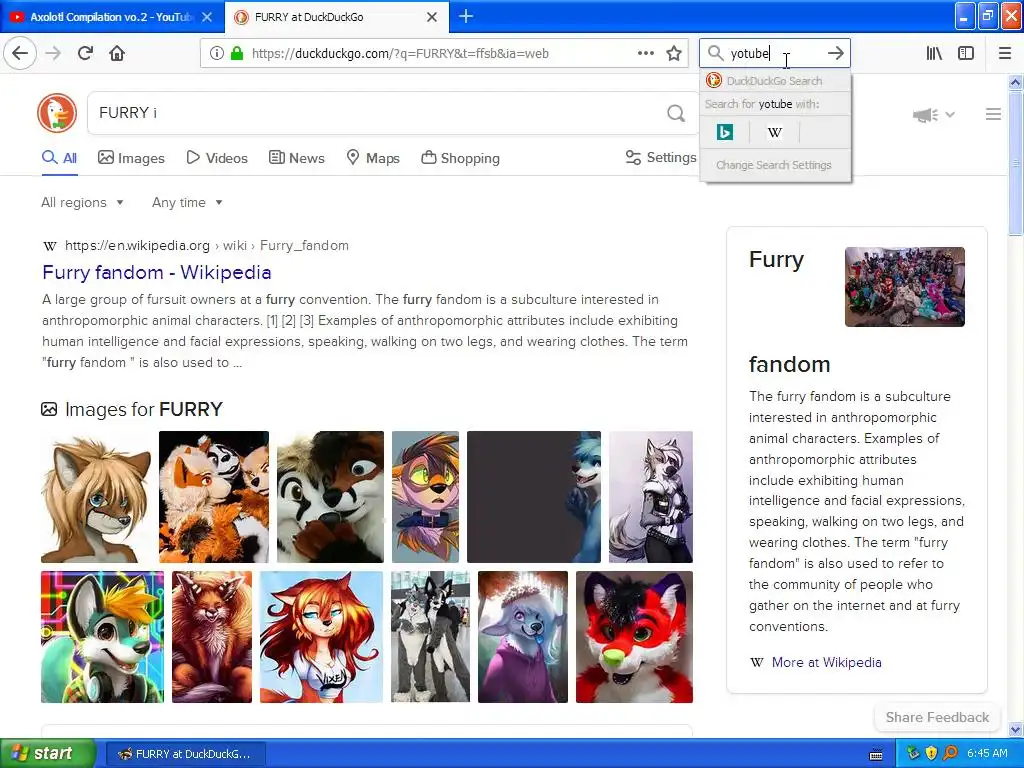The image size is (1024, 768).
Task: Switch to Axolotl Compilation YouTube tab
Action: (x=112, y=17)
